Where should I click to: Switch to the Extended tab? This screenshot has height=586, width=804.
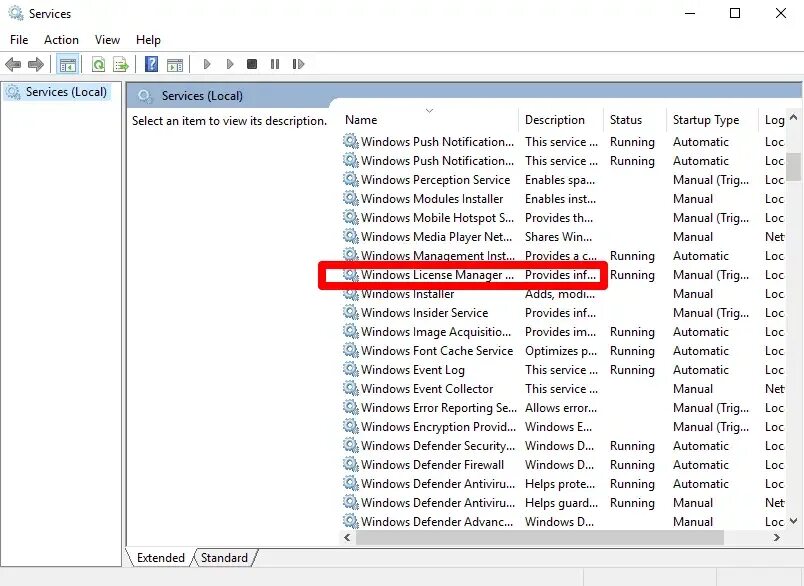point(160,558)
